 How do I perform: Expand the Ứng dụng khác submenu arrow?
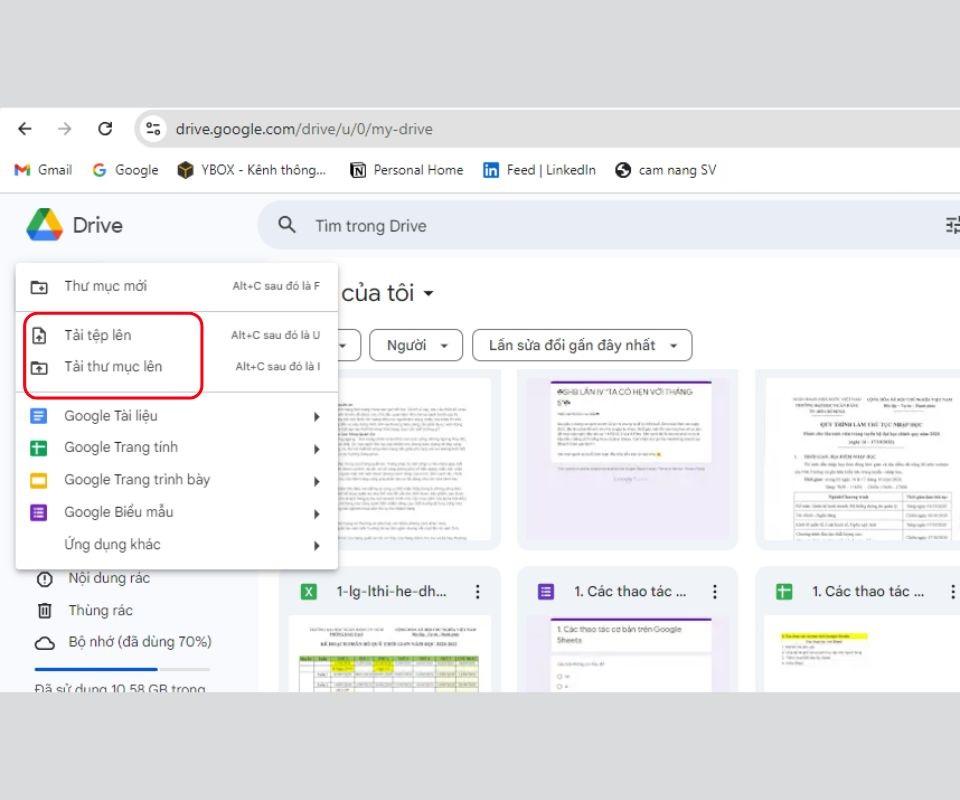316,545
